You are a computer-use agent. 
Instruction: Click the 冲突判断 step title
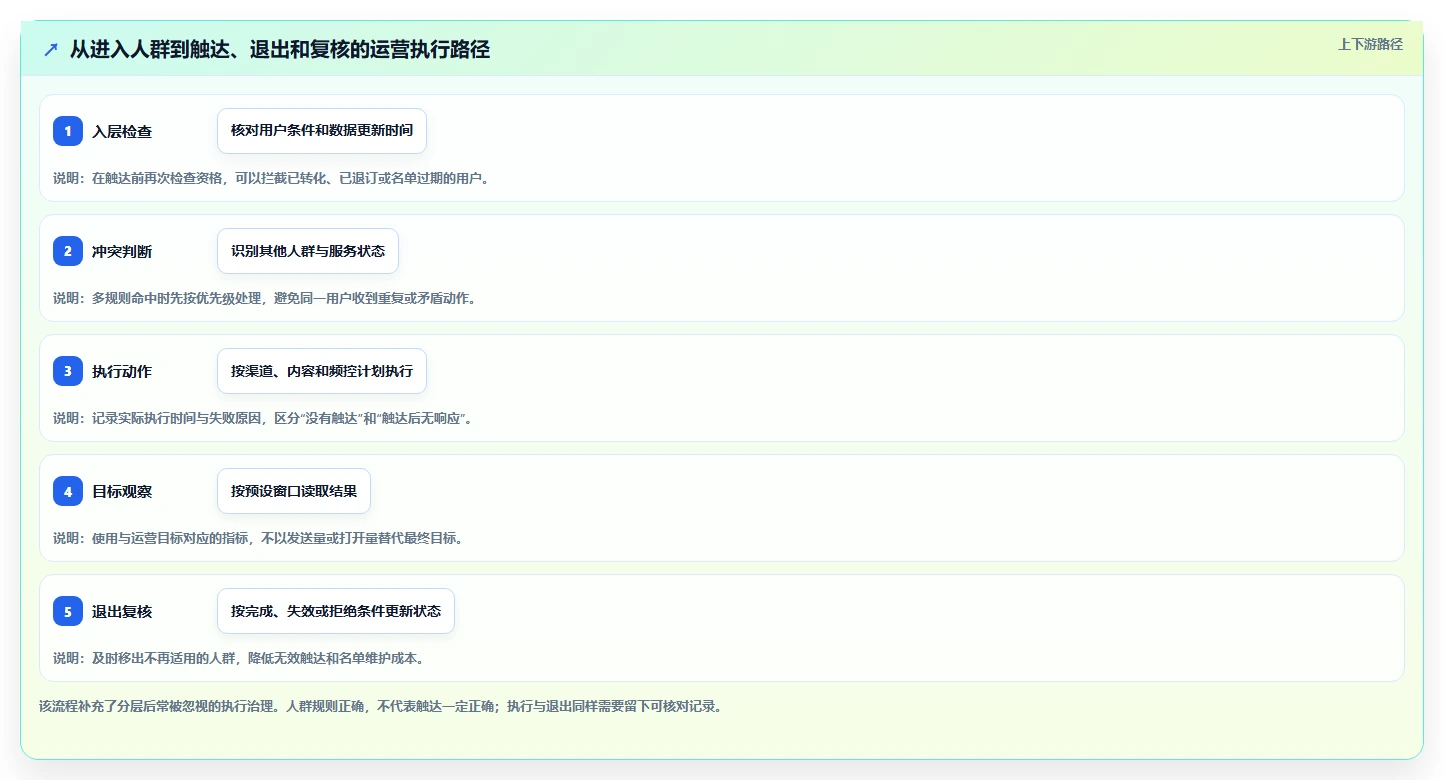[122, 251]
